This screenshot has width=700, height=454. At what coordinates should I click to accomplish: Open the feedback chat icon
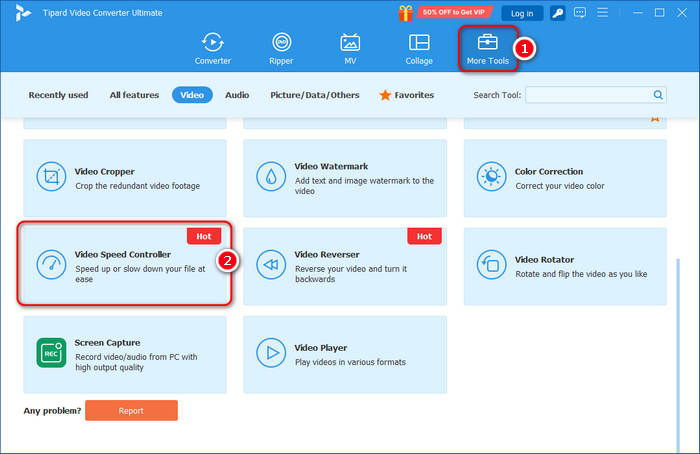pyautogui.click(x=580, y=12)
